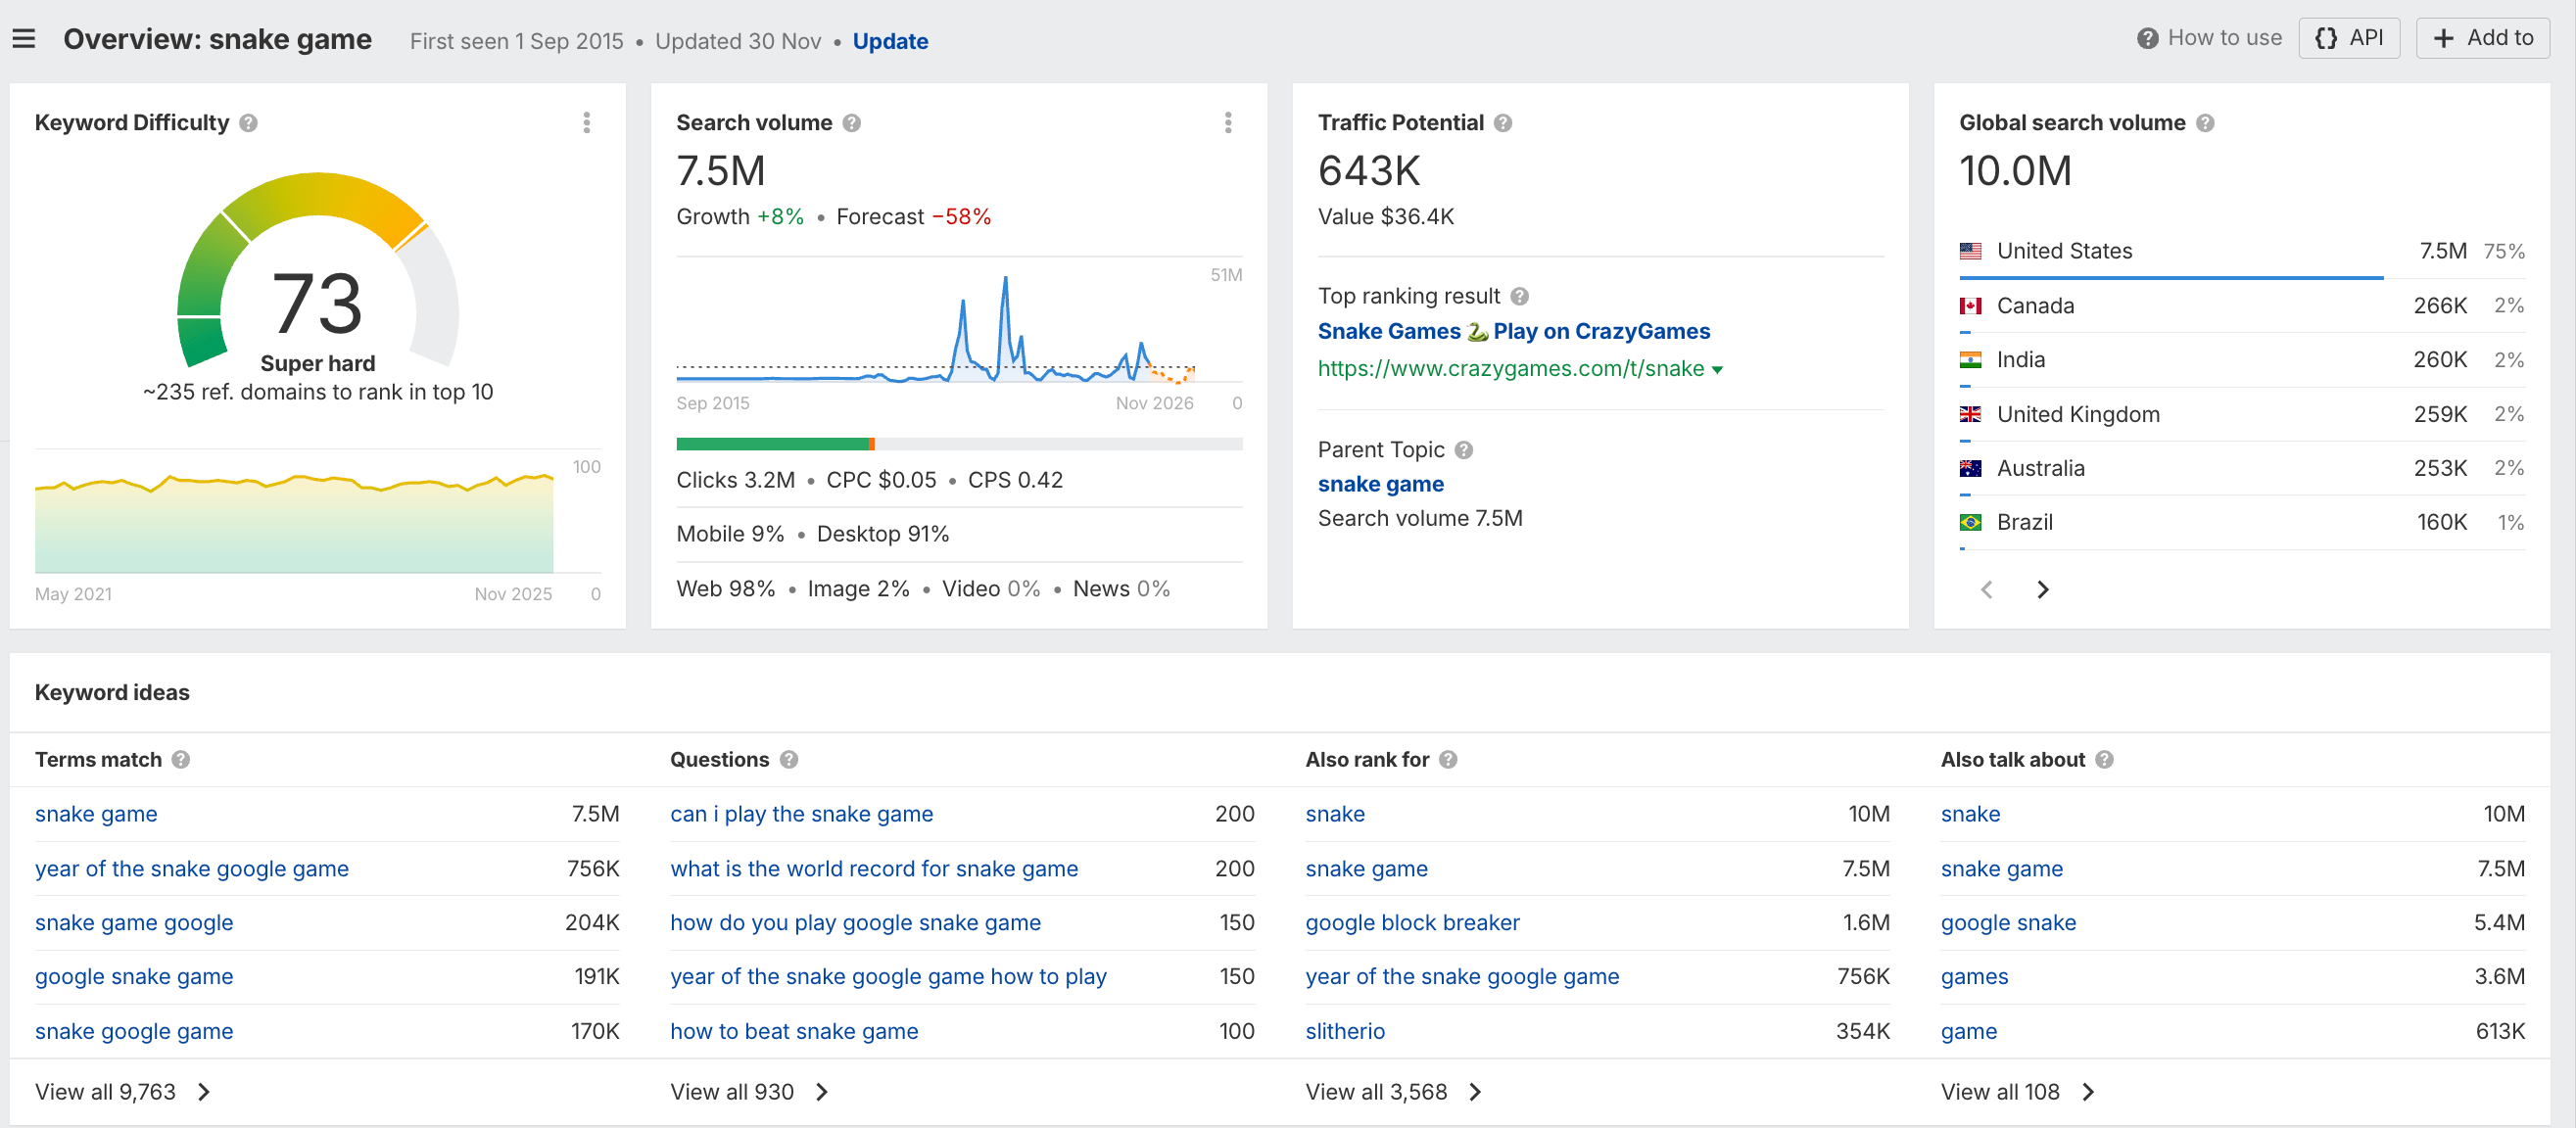Image resolution: width=2576 pixels, height=1128 pixels.
Task: Click the Parent Topic help icon
Action: coord(1463,450)
